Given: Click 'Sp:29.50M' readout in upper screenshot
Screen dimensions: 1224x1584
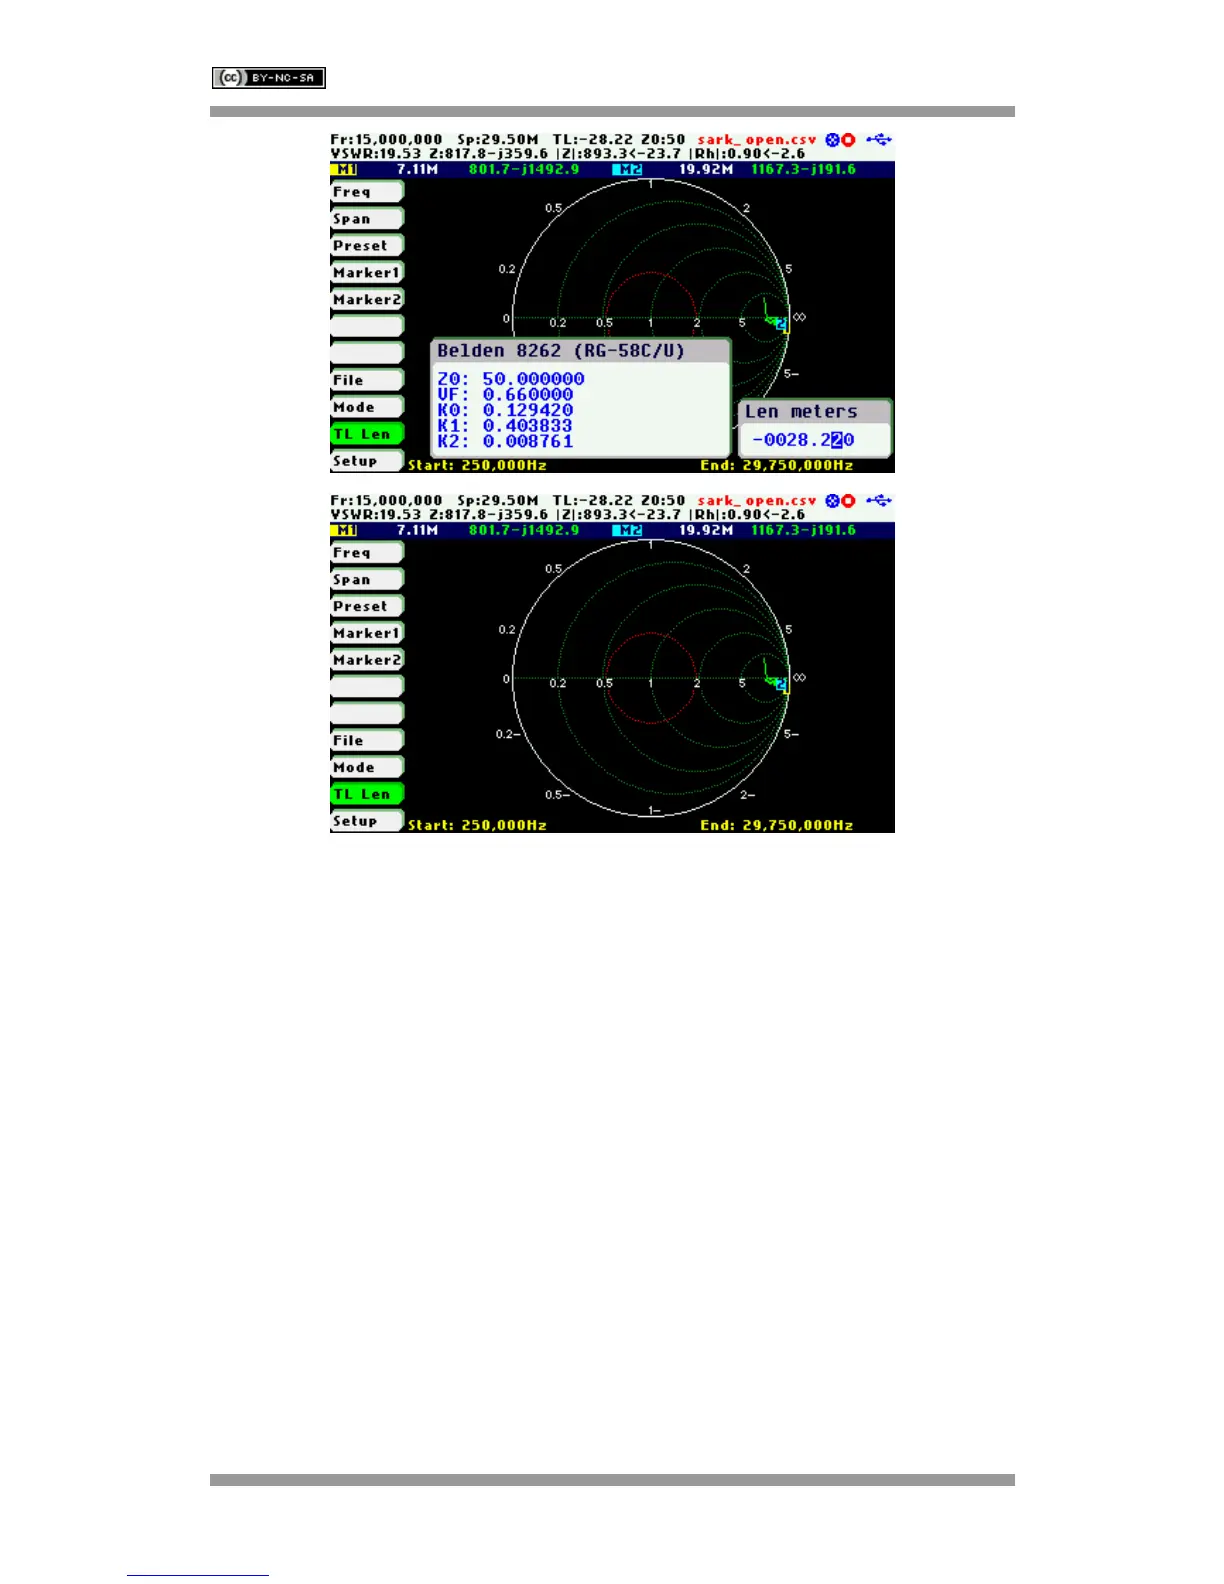Looking at the screenshot, I should pos(497,140).
